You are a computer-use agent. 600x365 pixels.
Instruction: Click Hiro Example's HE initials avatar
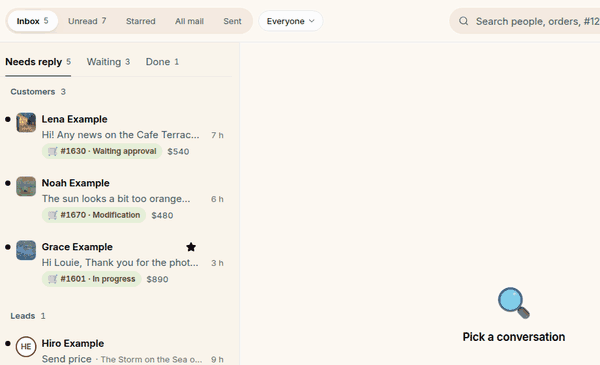click(x=26, y=347)
